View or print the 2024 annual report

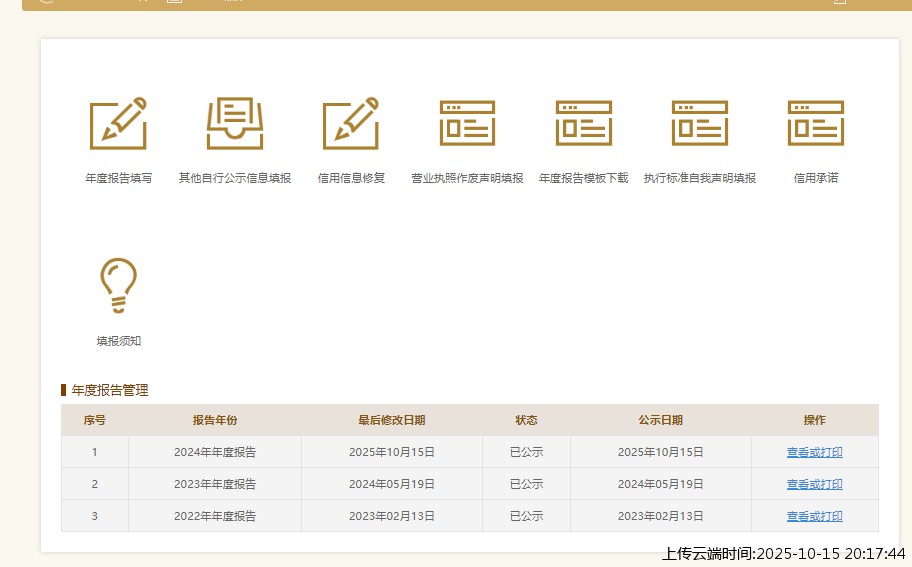tap(814, 452)
